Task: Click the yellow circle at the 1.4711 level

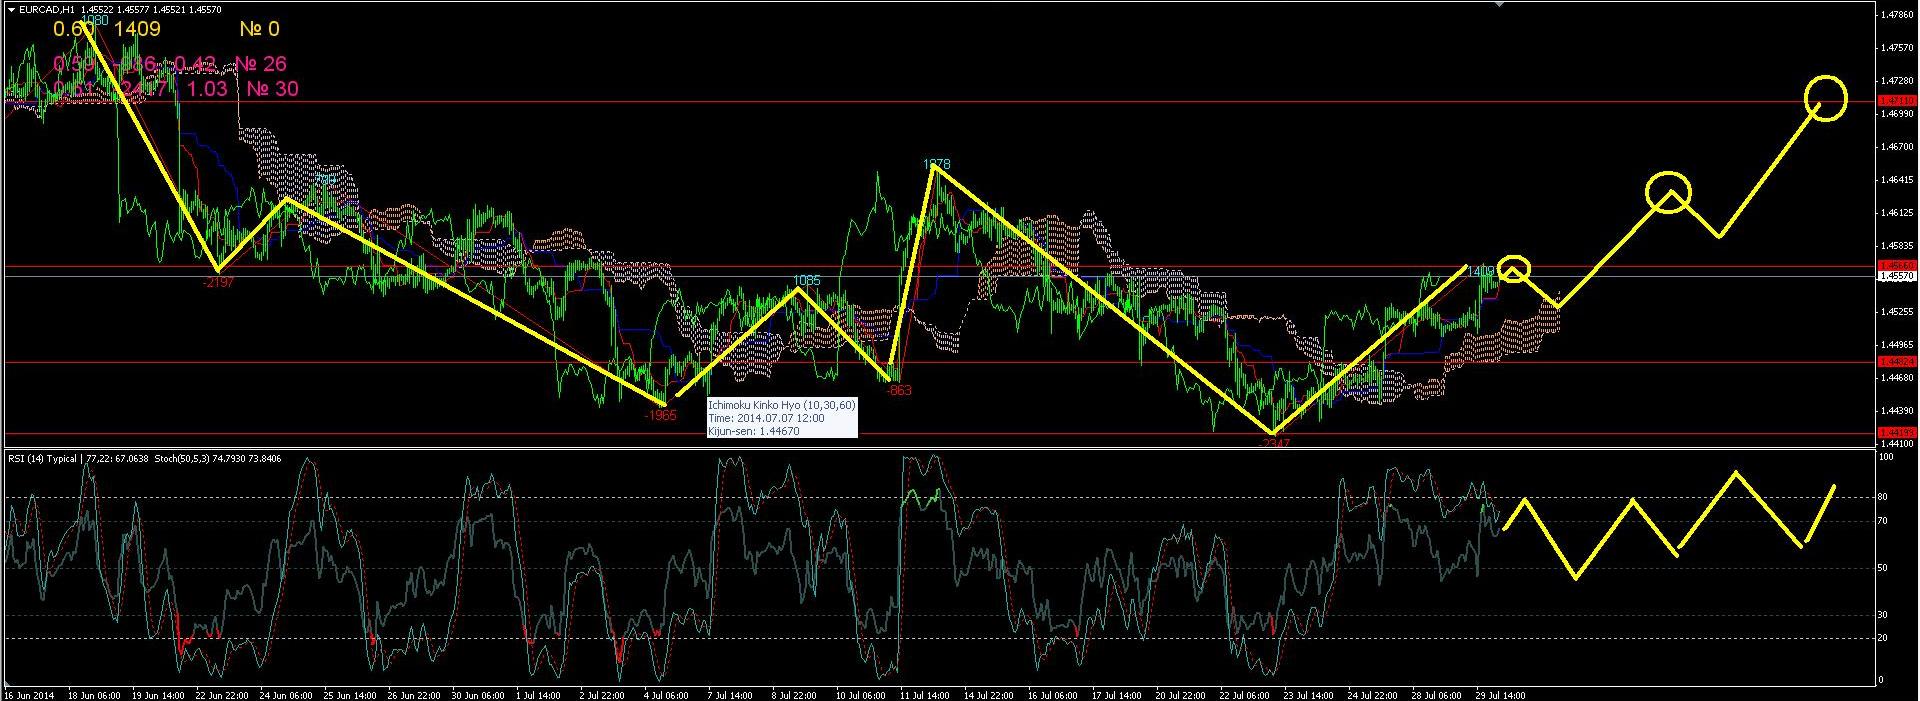Action: (1825, 98)
